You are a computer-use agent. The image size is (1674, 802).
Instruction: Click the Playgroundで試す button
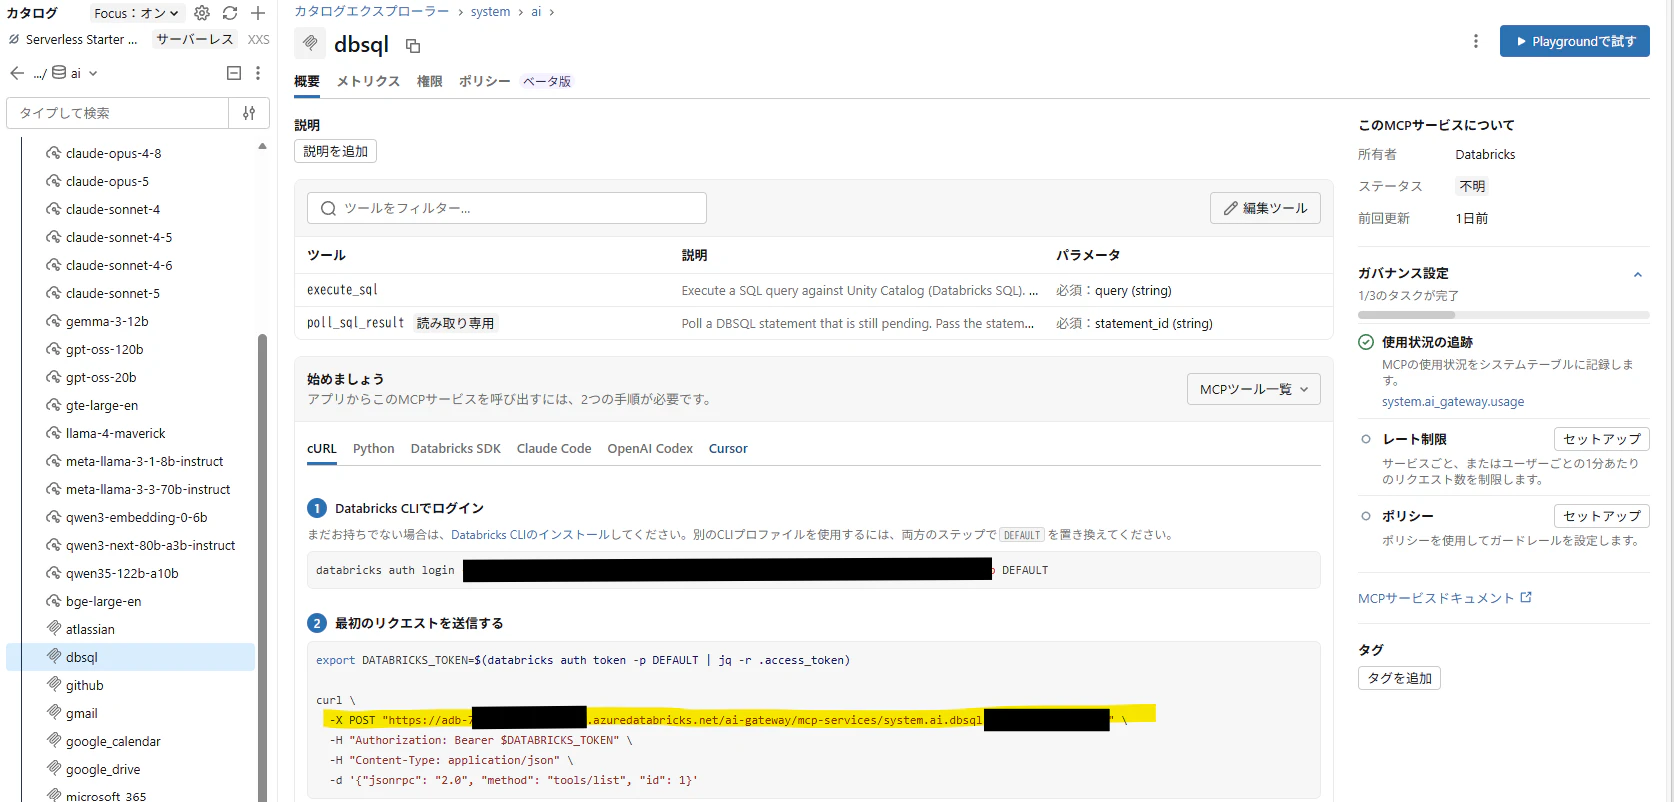(x=1575, y=41)
